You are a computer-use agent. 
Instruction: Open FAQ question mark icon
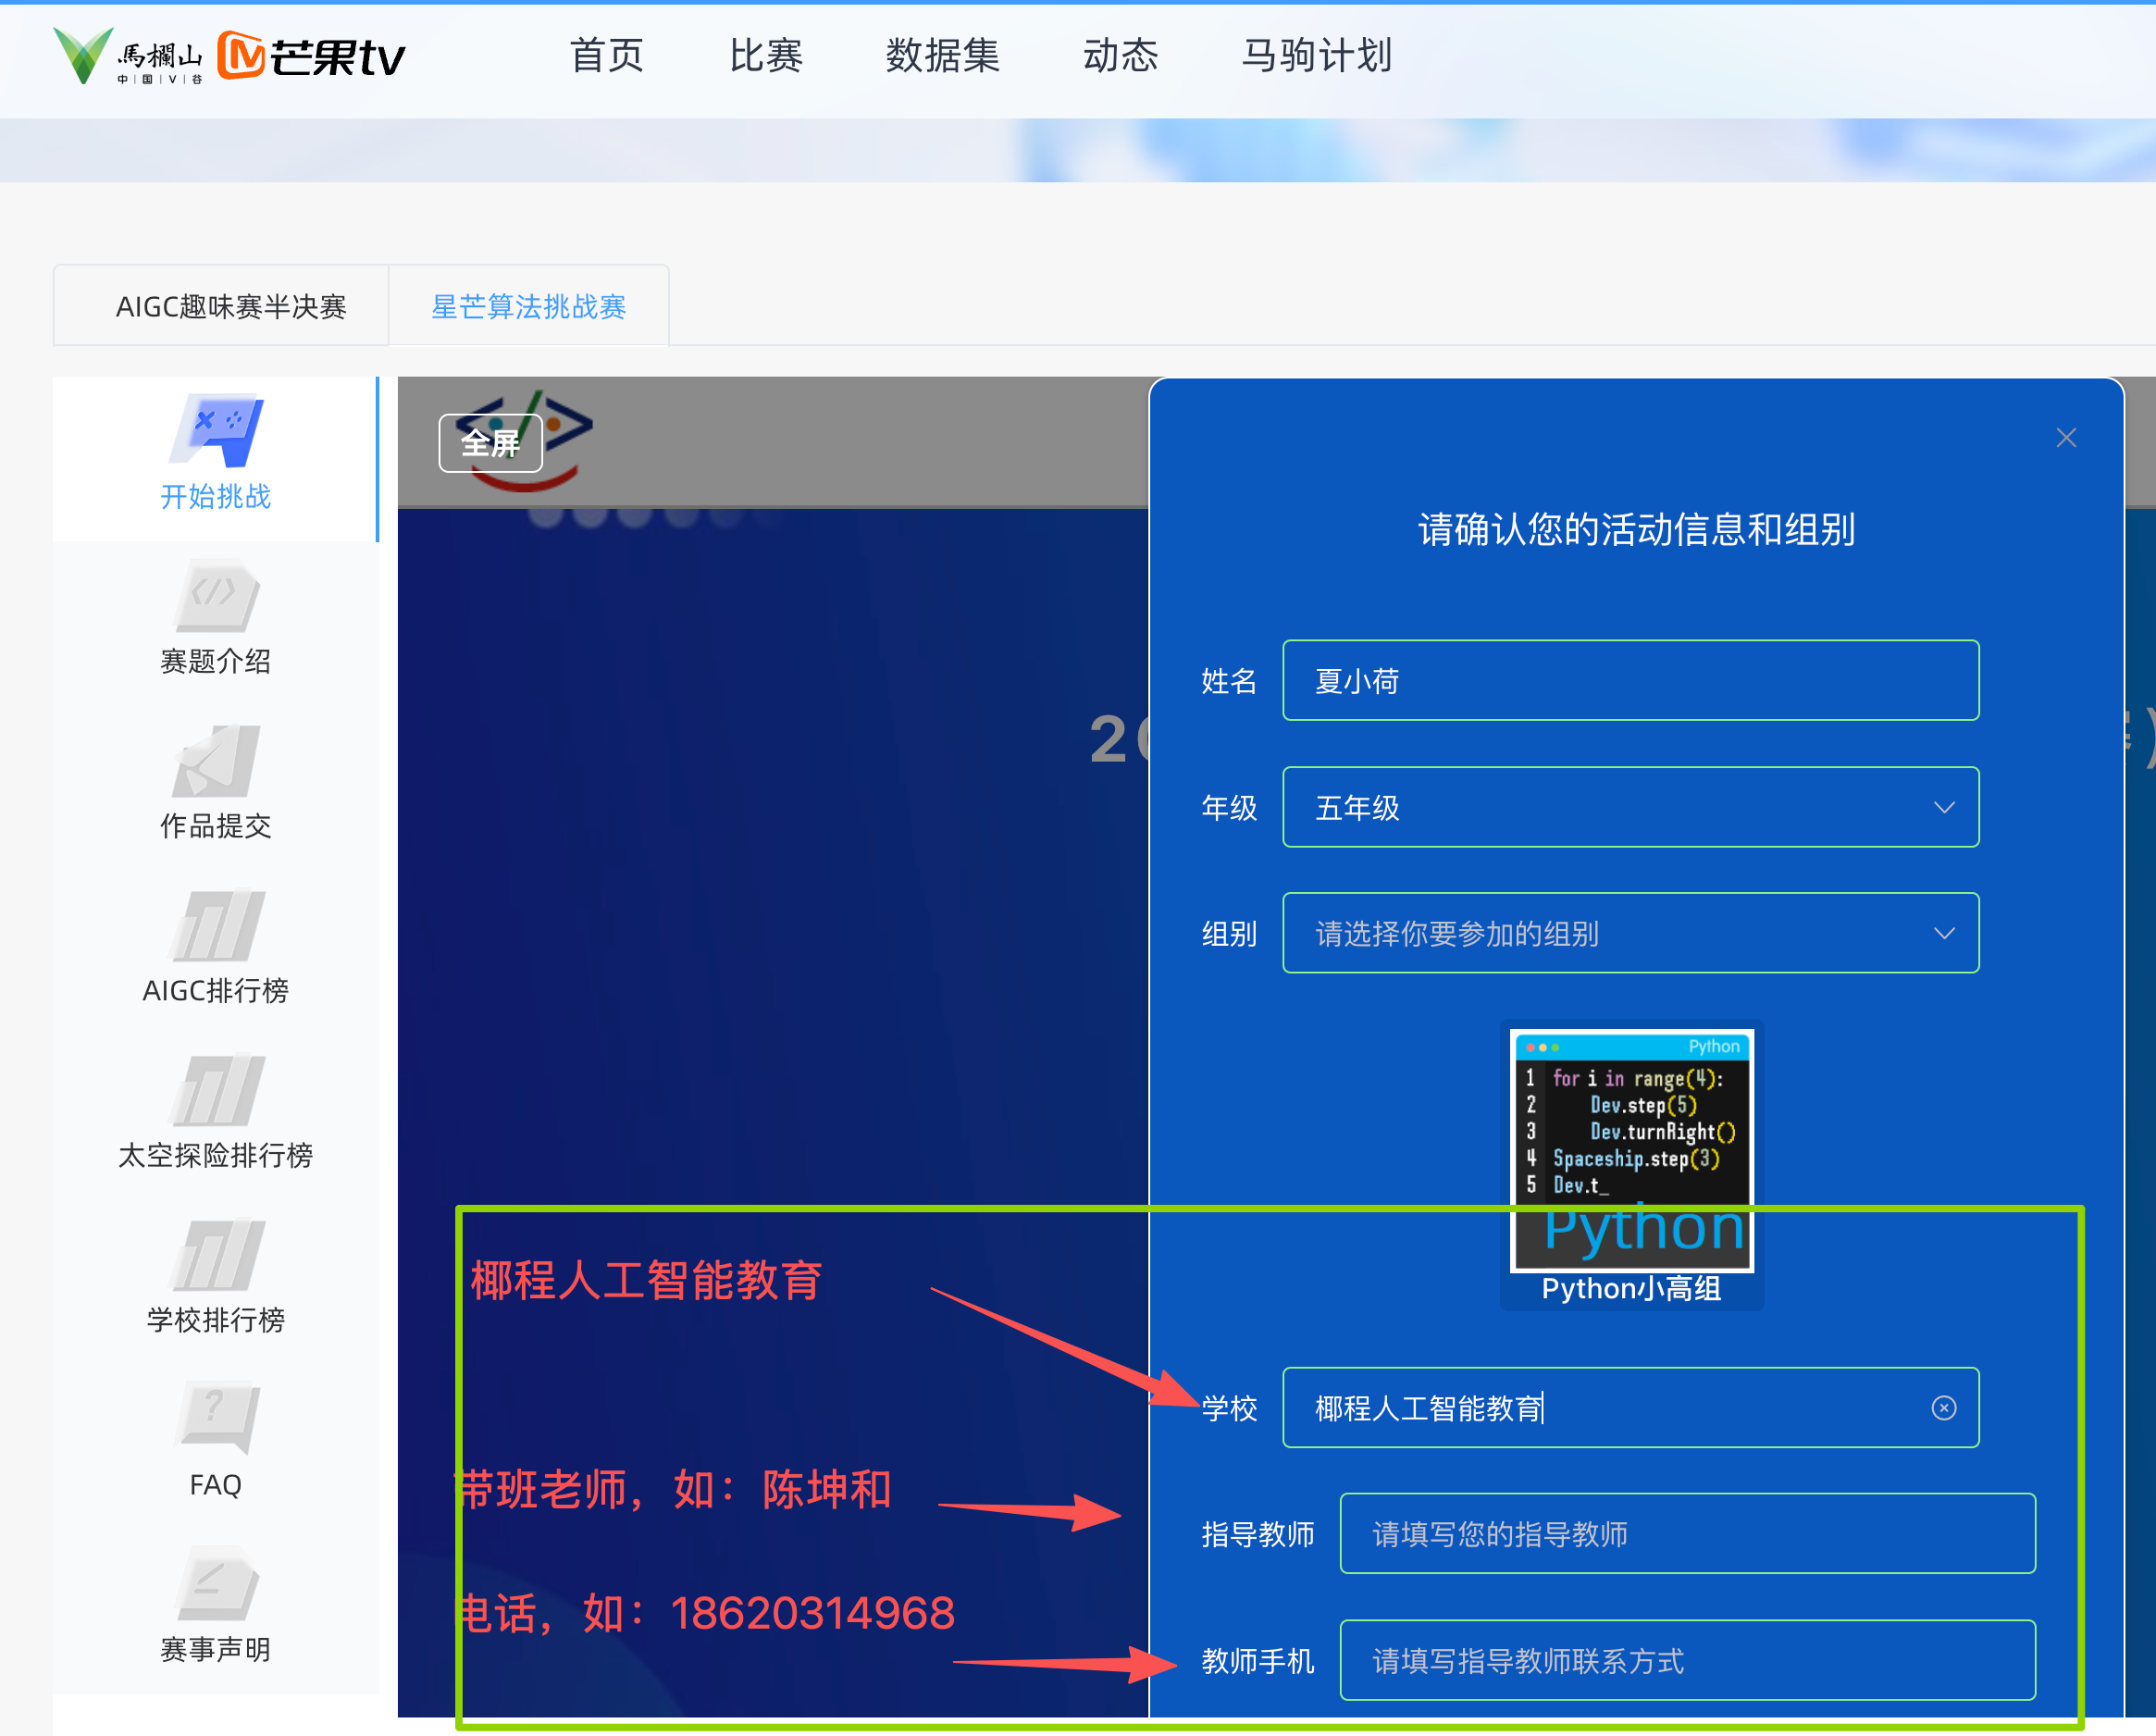point(216,1418)
